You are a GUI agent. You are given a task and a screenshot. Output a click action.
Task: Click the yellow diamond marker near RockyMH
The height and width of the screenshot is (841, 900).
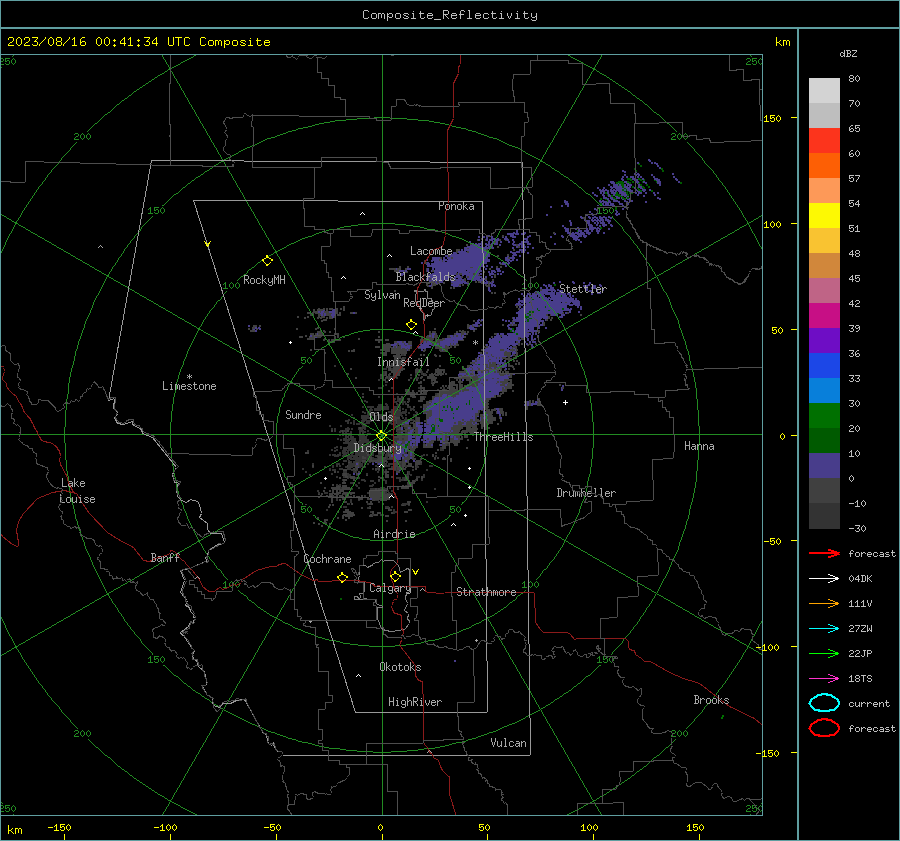(267, 261)
